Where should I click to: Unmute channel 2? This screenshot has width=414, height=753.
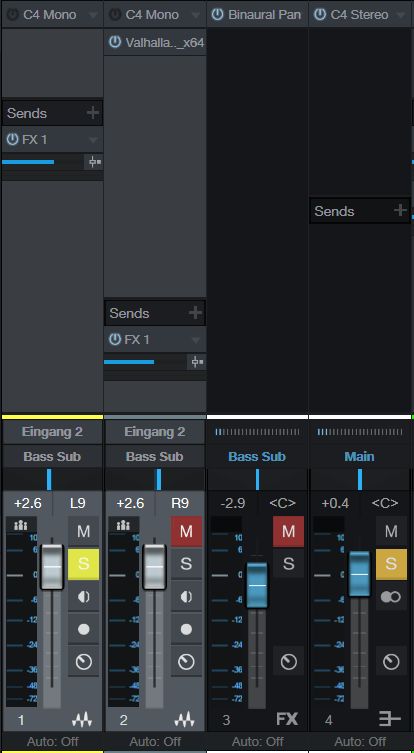[x=186, y=532]
